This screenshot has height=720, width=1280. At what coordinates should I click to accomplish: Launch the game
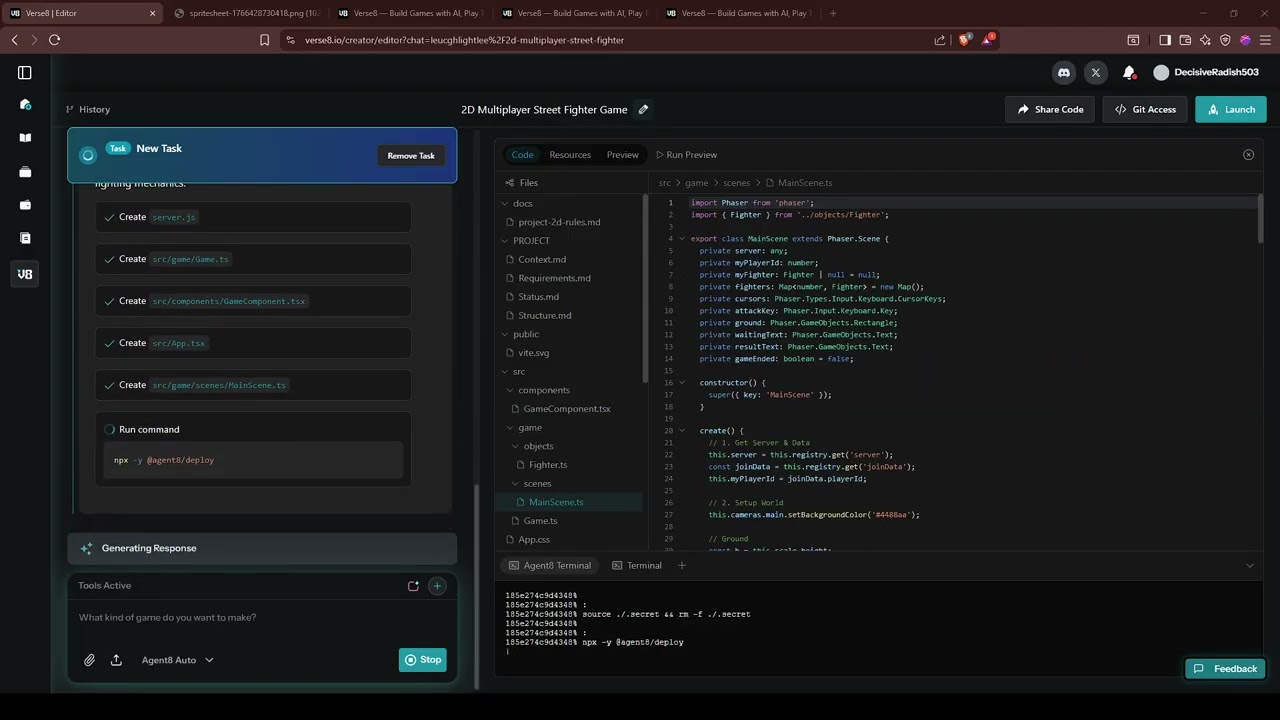(1231, 109)
